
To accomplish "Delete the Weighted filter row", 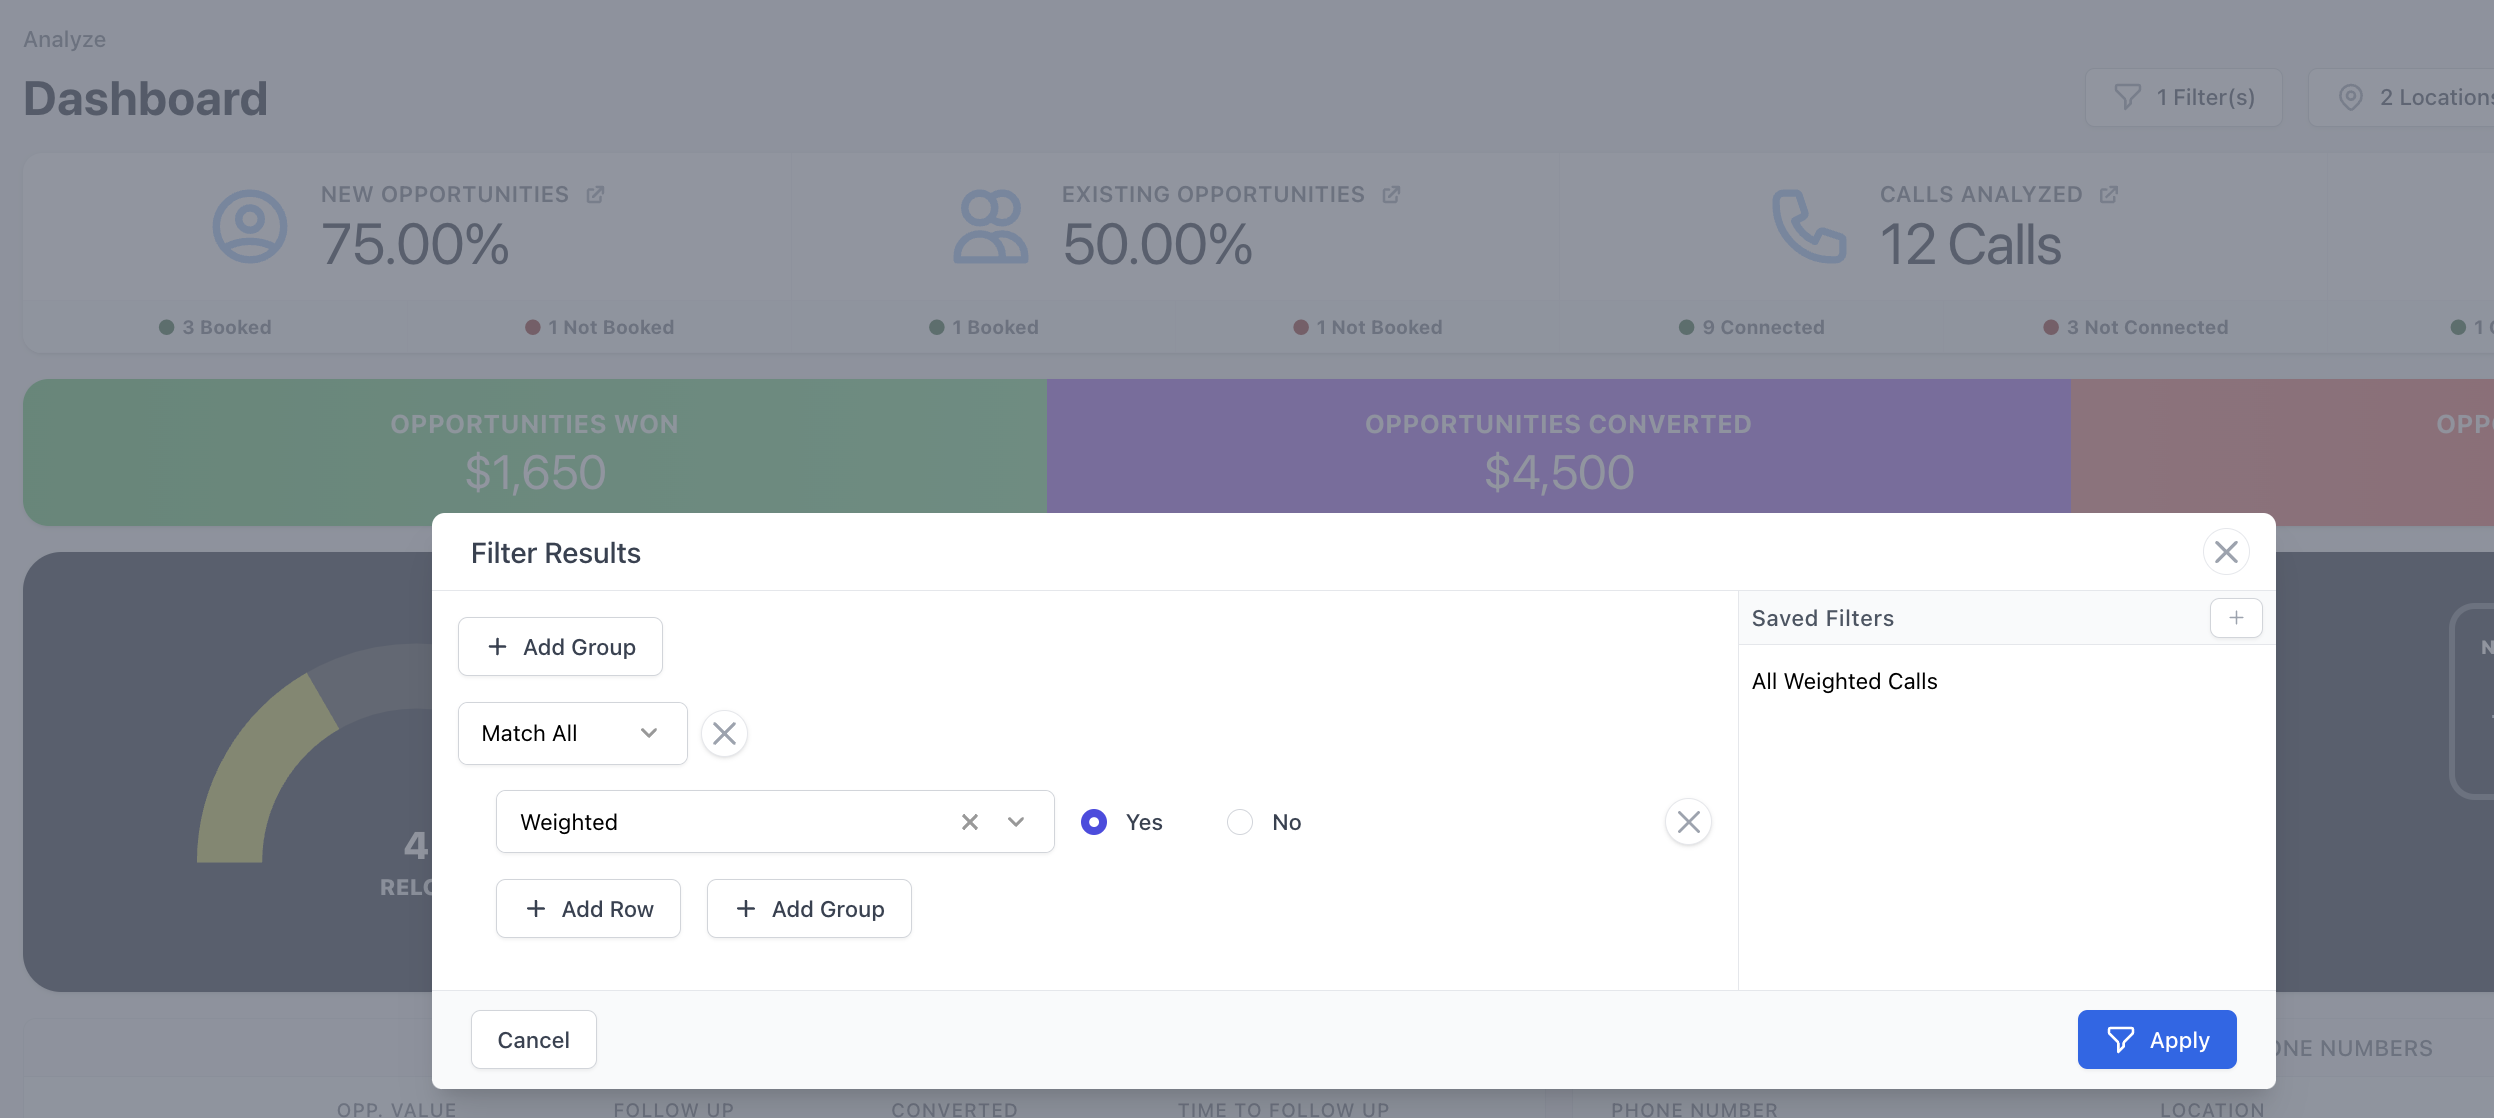I will (1688, 822).
